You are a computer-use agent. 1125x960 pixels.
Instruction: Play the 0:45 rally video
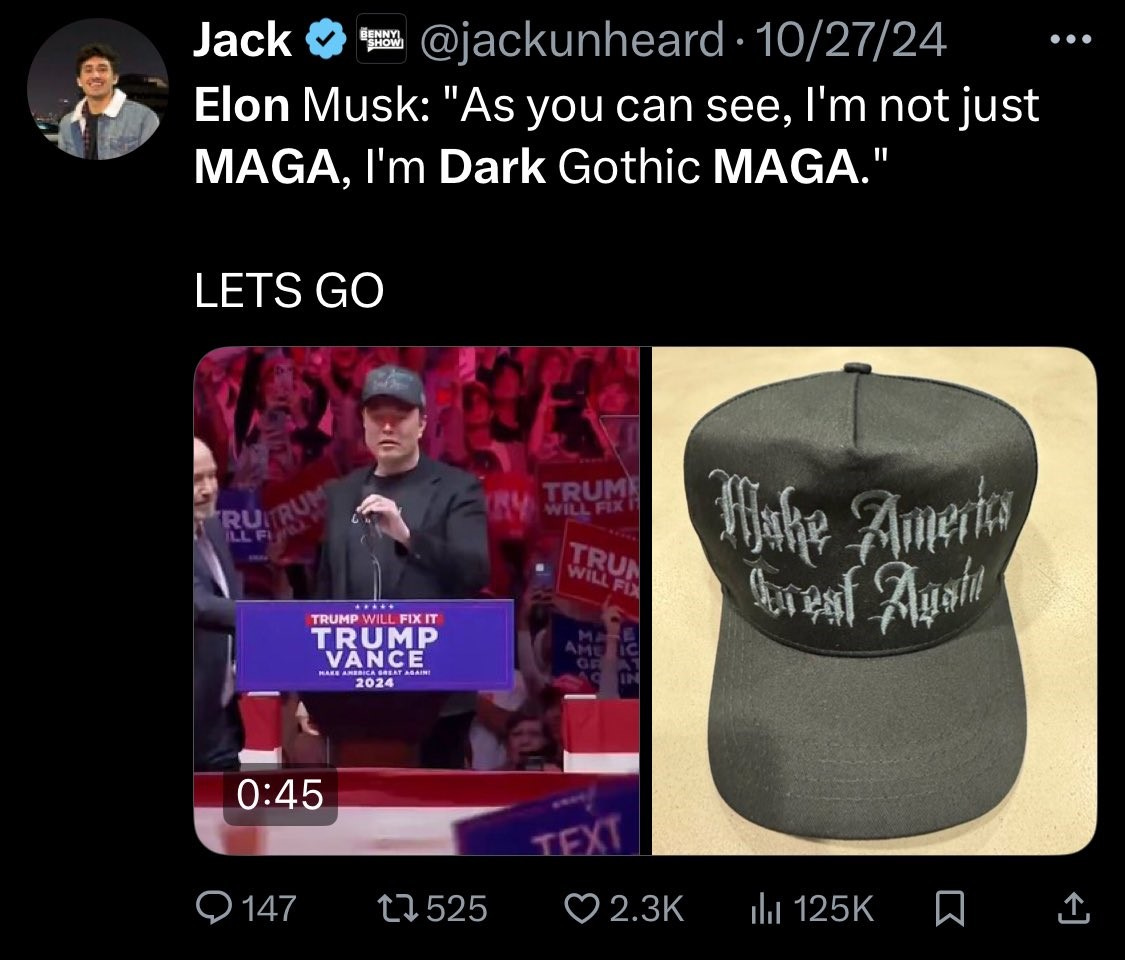417,601
